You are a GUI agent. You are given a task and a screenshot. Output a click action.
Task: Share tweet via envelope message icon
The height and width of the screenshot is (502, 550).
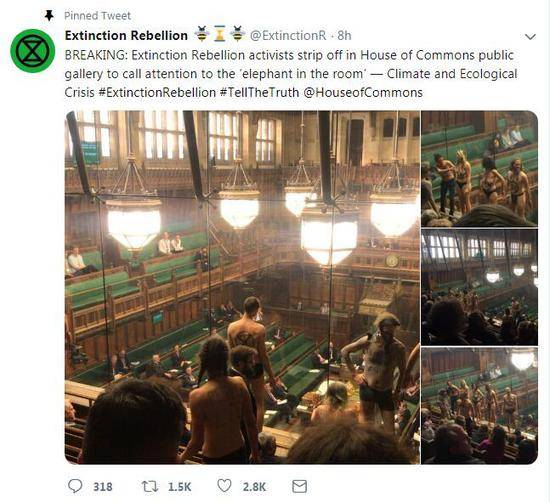click(x=299, y=487)
